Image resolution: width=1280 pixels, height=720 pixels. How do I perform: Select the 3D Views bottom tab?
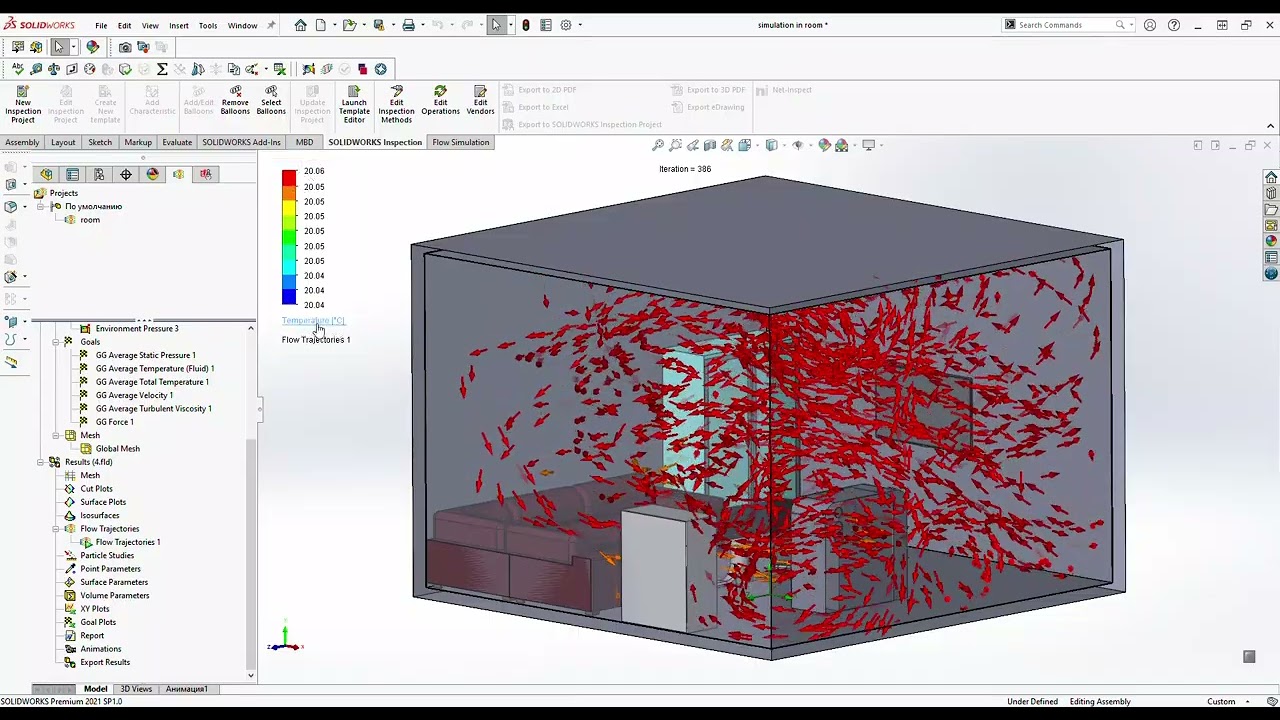pos(136,689)
